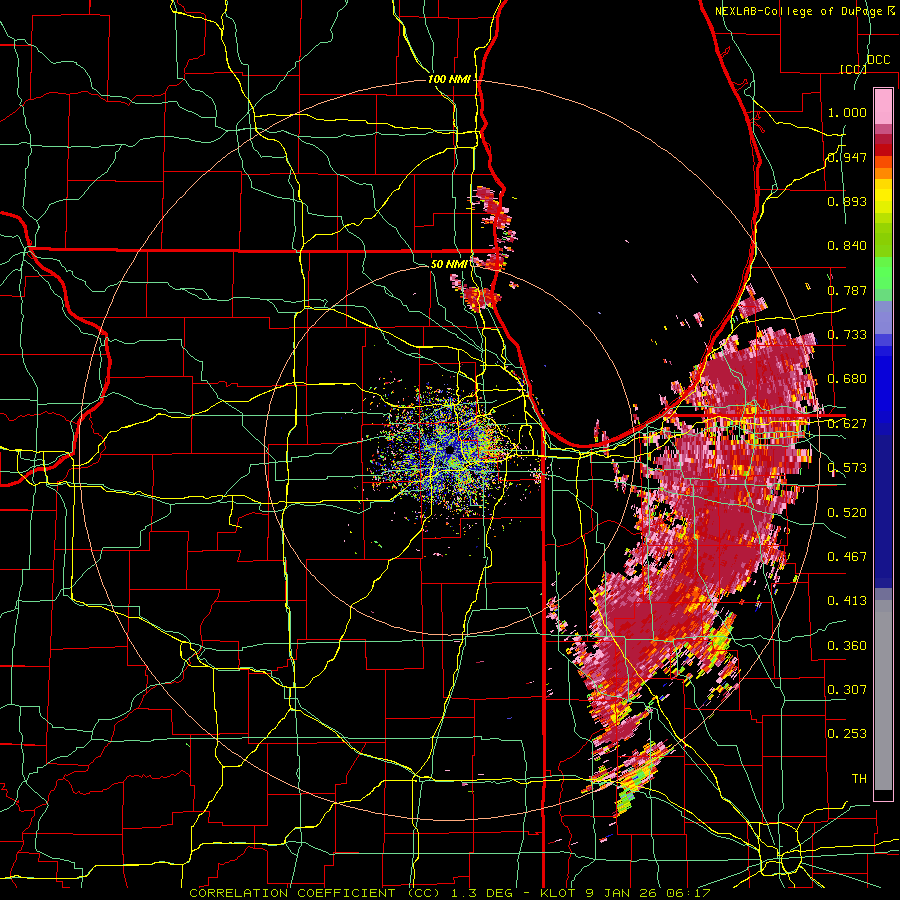This screenshot has height=900, width=900.
Task: Select the 0.467 scale value
Action: 847,557
